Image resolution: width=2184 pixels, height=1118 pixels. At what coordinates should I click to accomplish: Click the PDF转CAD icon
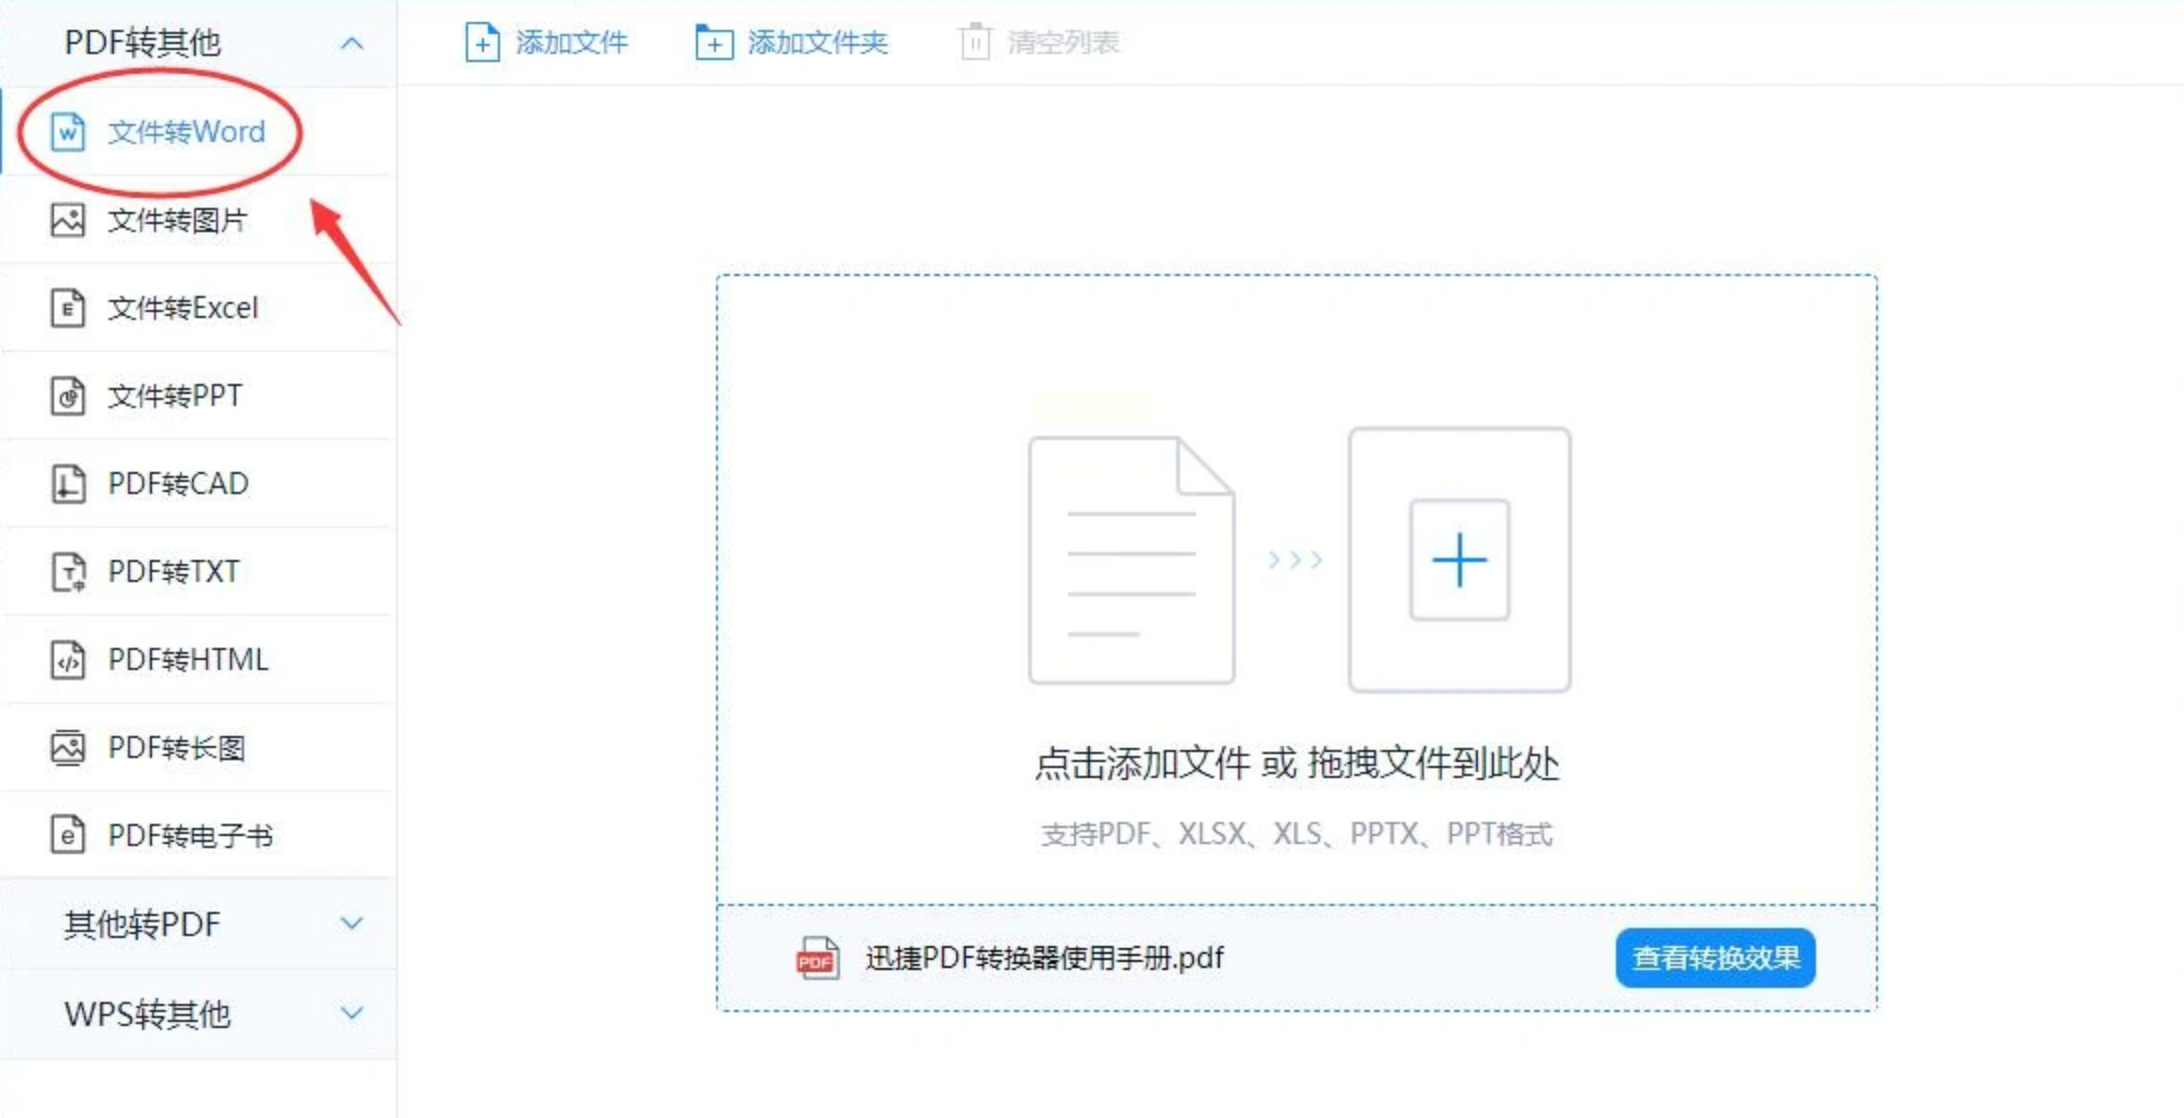(x=68, y=484)
